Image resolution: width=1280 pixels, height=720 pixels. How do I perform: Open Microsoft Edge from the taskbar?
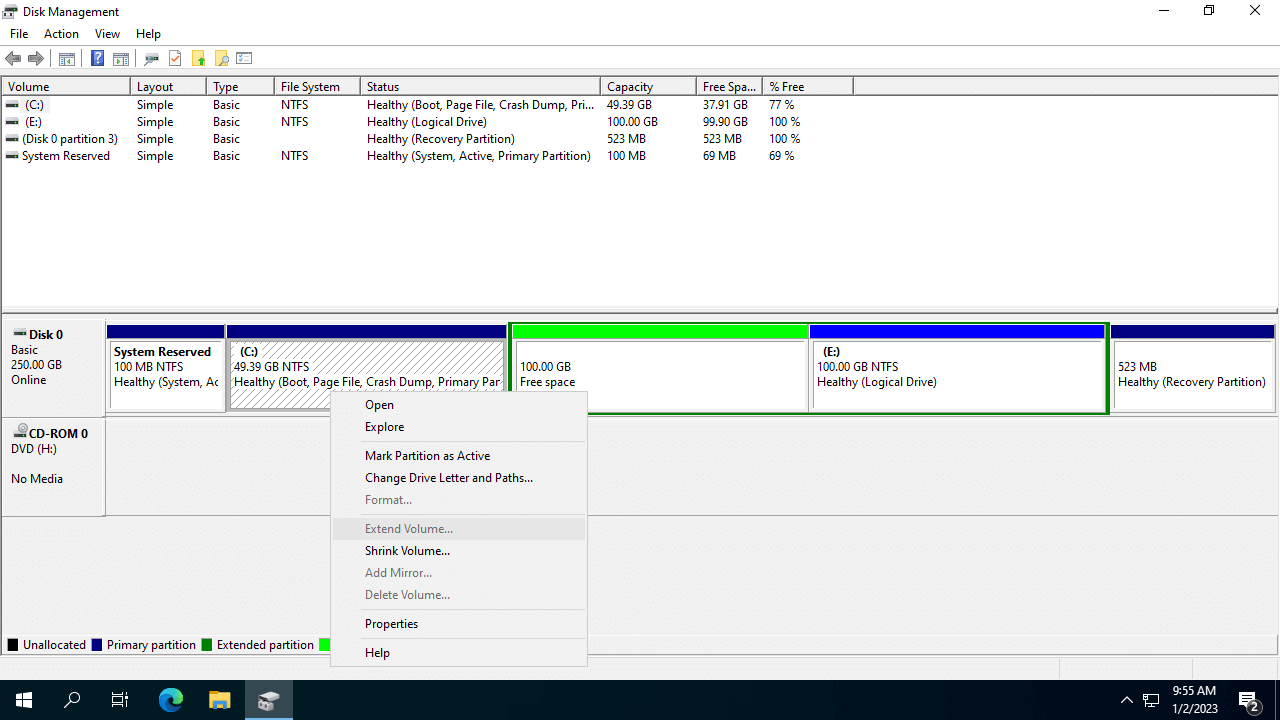pyautogui.click(x=171, y=700)
